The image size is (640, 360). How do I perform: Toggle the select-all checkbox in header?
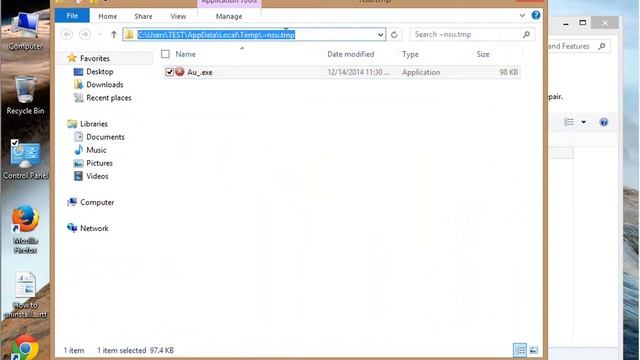point(165,54)
